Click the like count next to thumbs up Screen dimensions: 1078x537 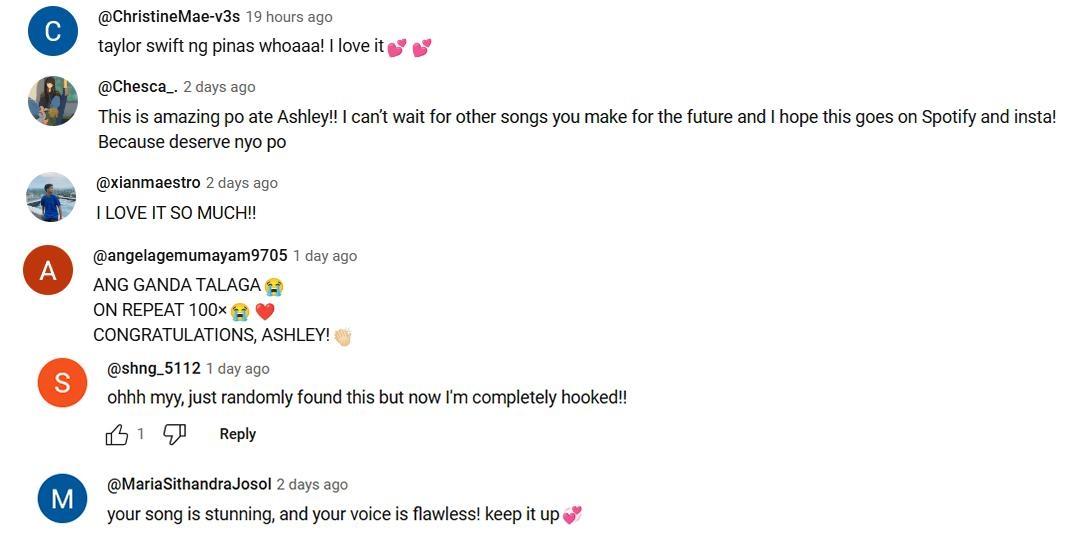coord(141,434)
